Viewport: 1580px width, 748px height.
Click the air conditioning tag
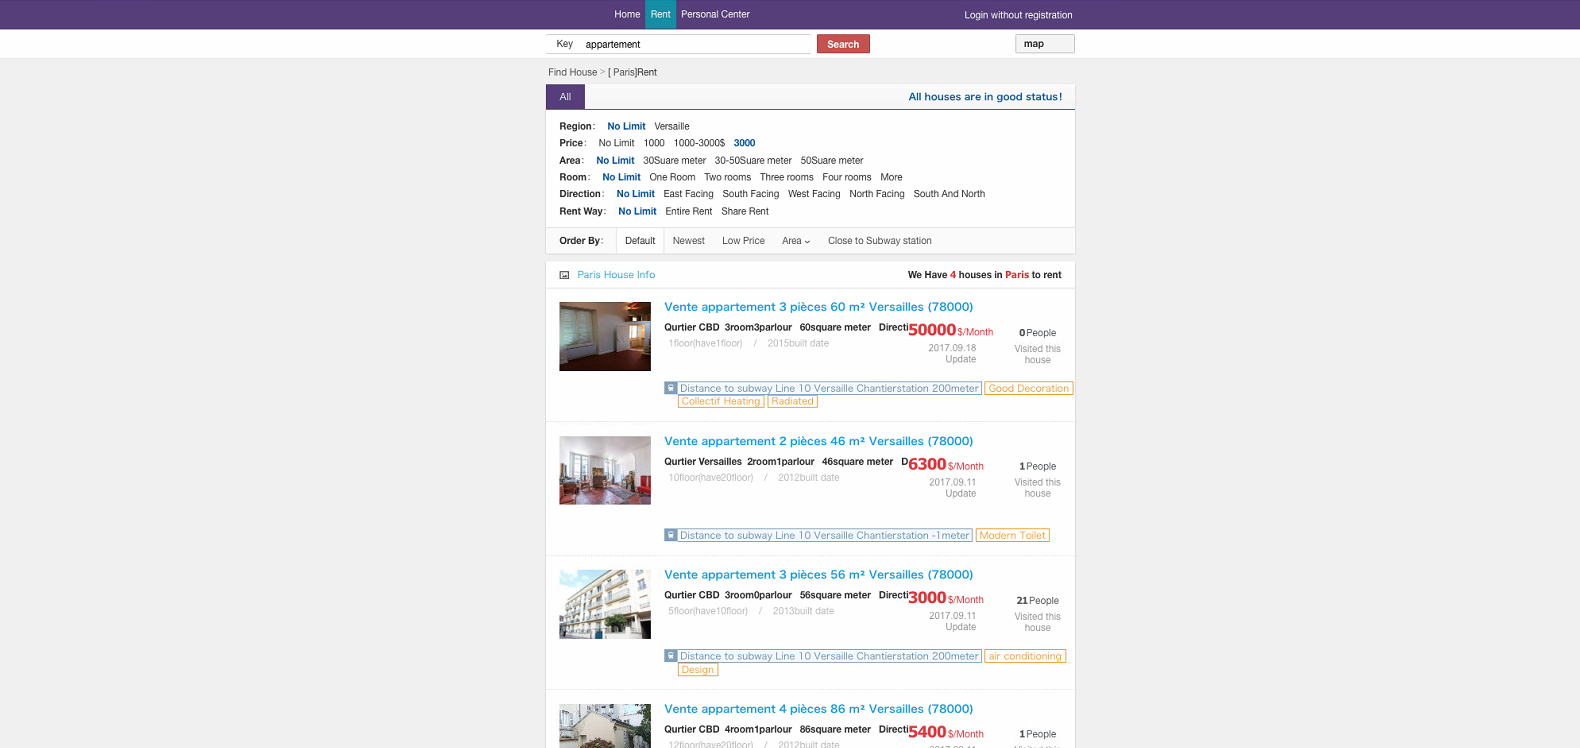1025,656
